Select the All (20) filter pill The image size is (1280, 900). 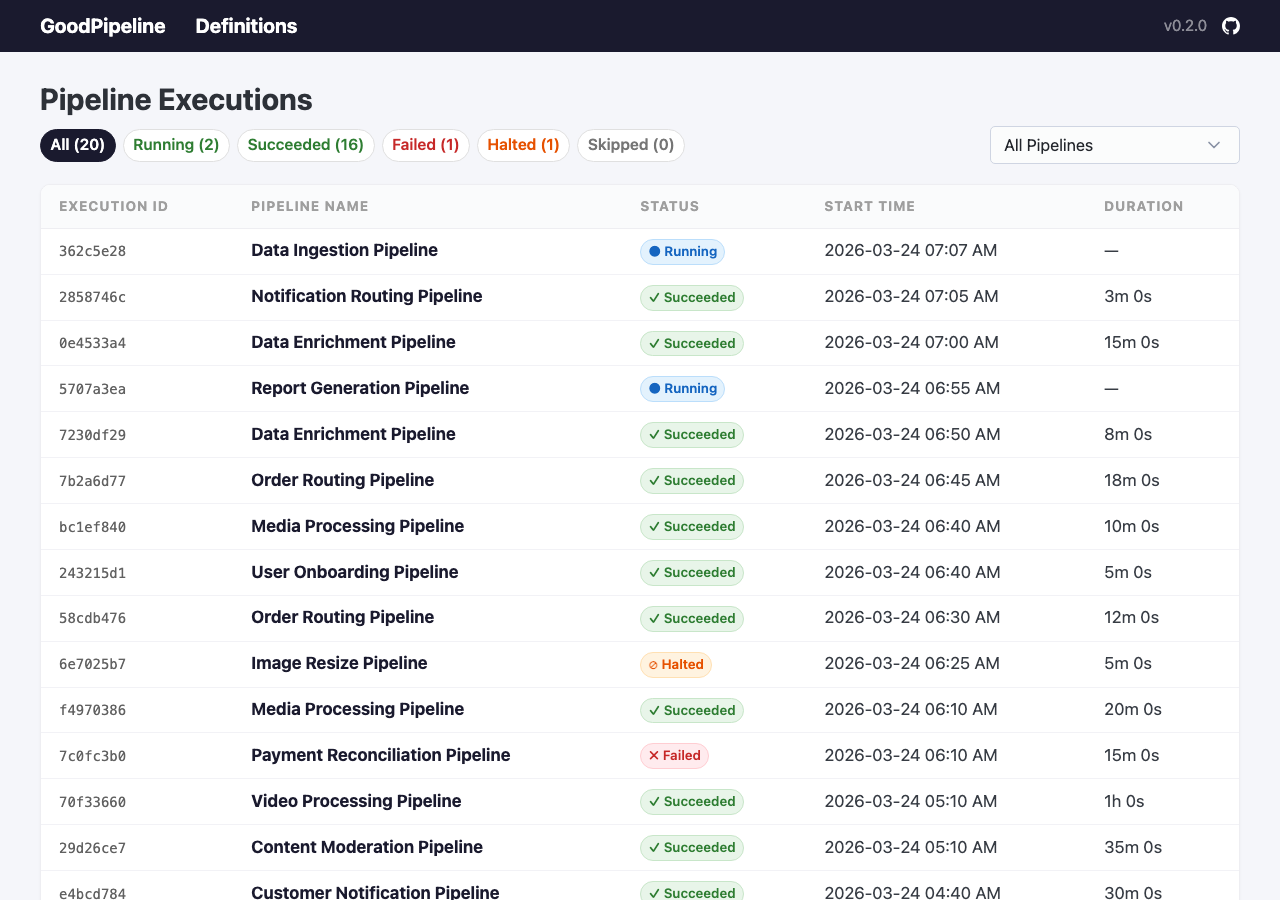(78, 145)
